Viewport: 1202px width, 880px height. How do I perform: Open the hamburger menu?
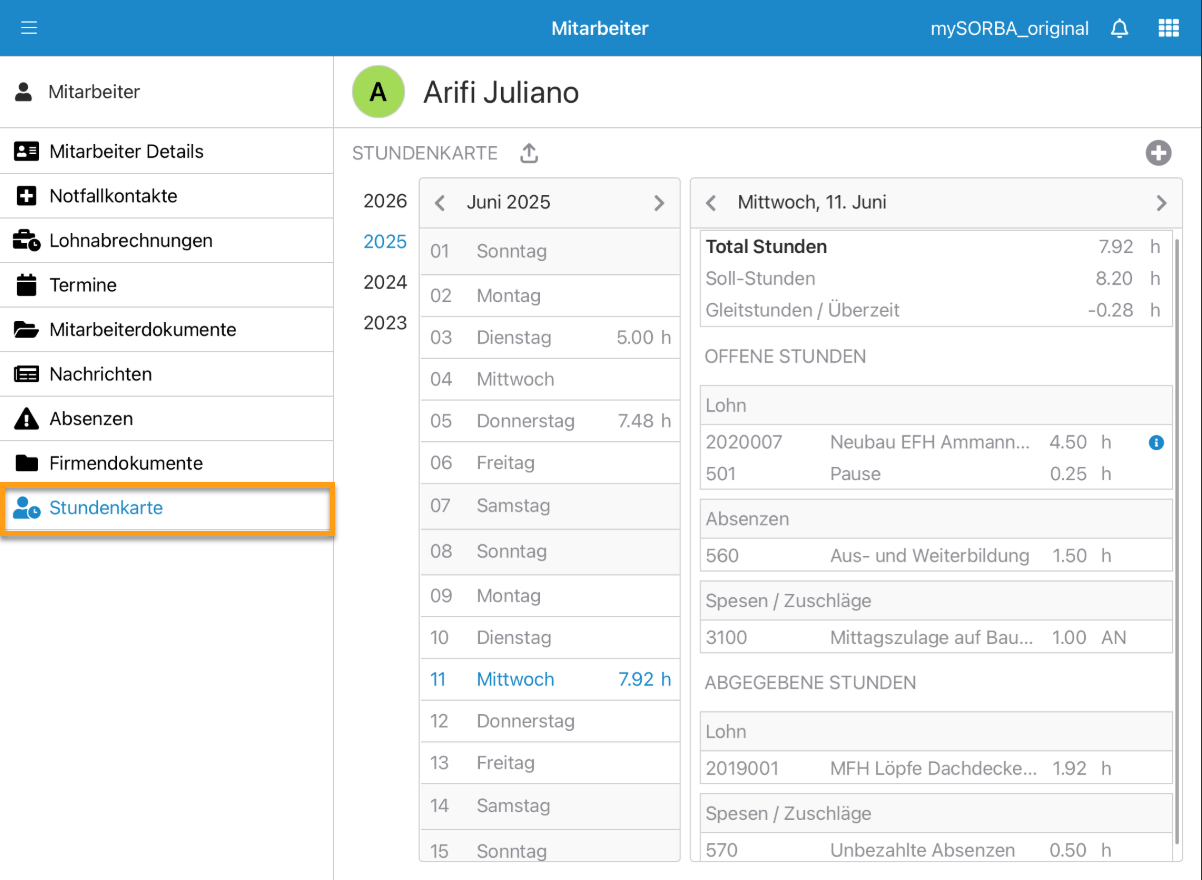click(x=29, y=28)
